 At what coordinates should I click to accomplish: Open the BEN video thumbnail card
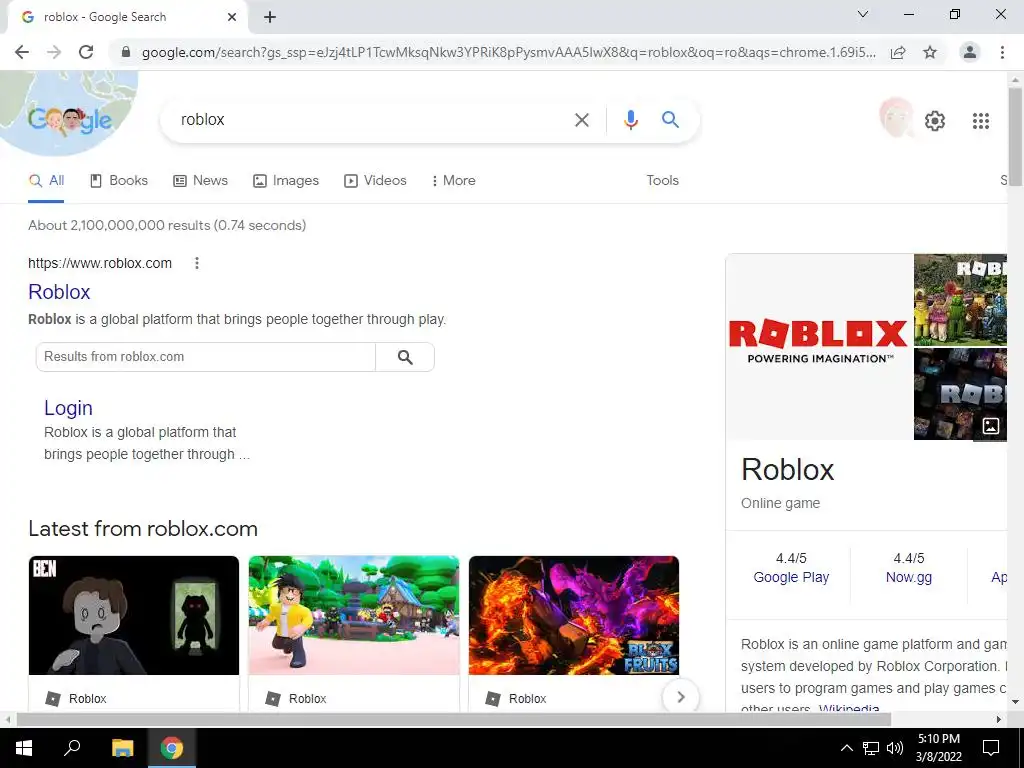pyautogui.click(x=134, y=615)
